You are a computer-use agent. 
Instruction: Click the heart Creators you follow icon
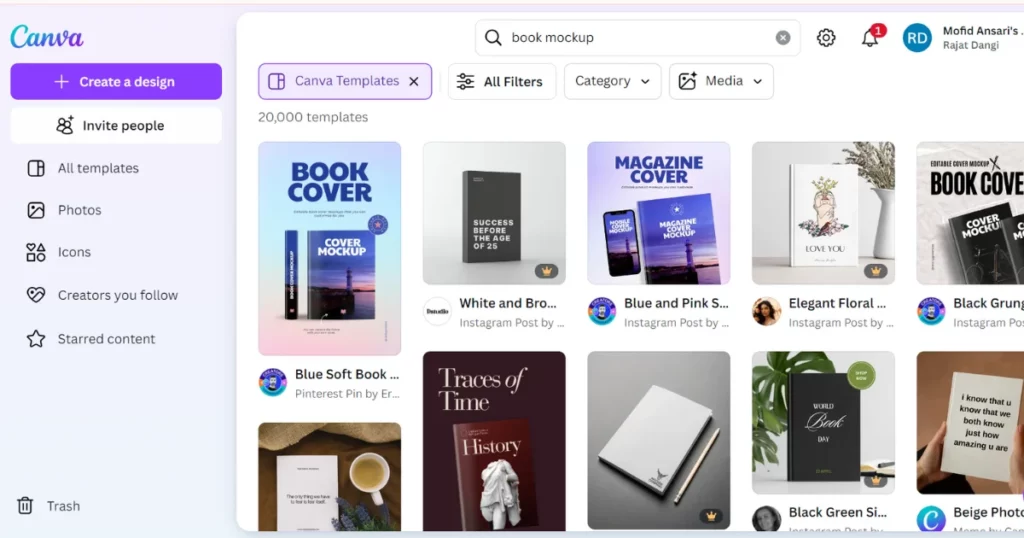pos(36,295)
